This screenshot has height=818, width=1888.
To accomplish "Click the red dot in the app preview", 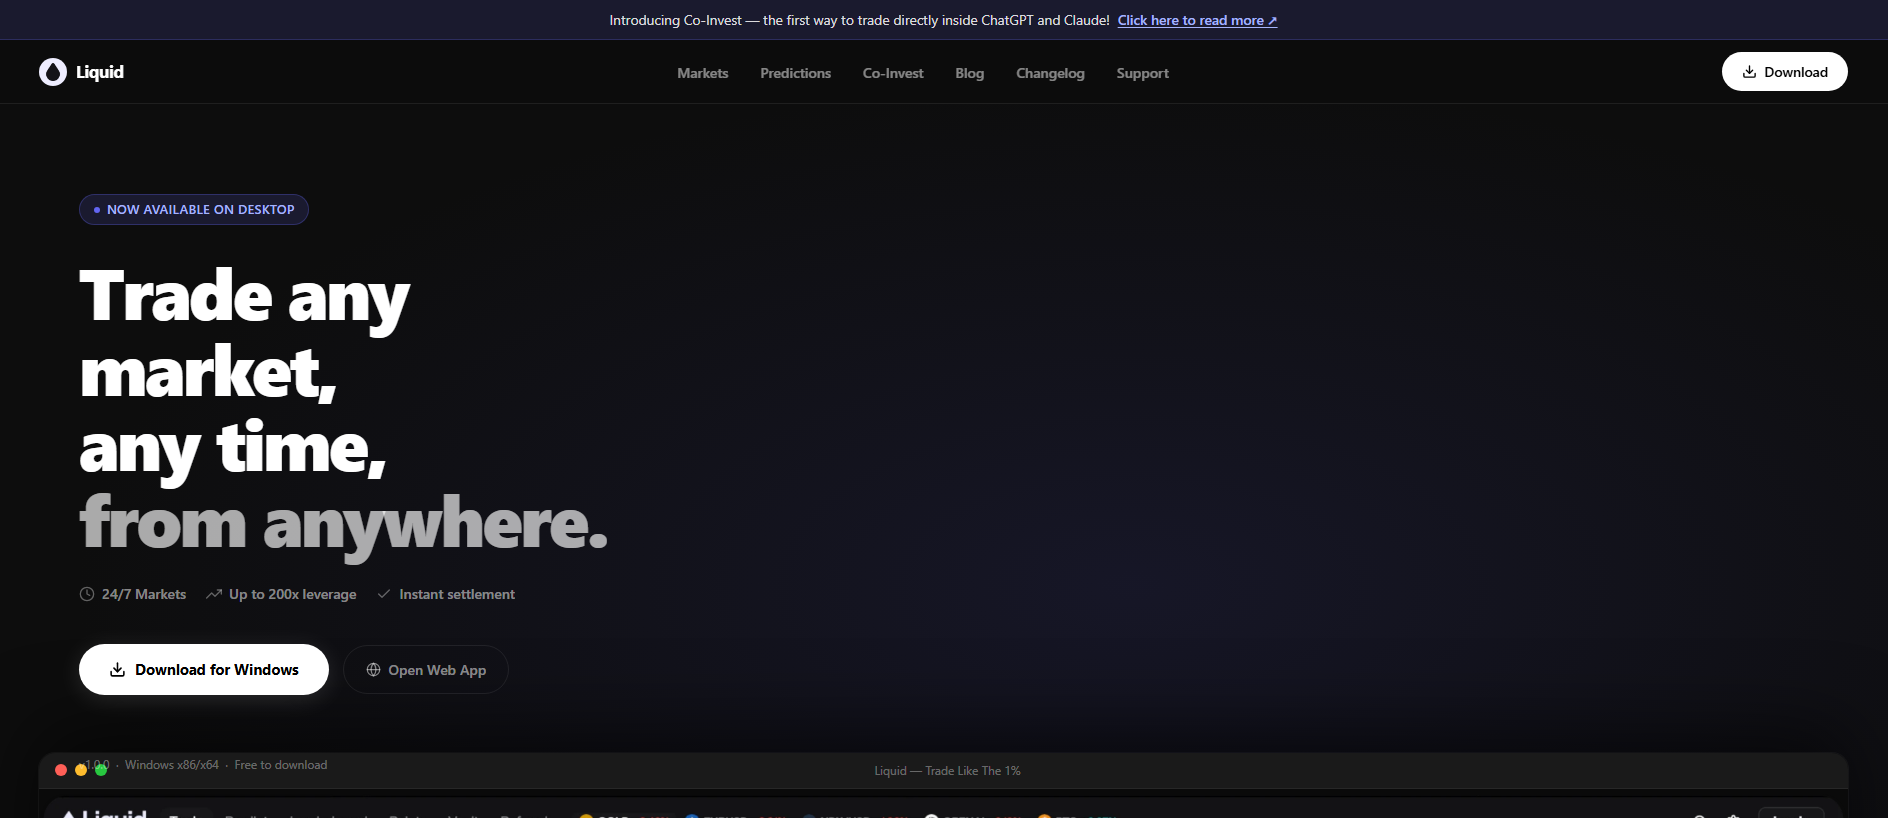I will (61, 770).
